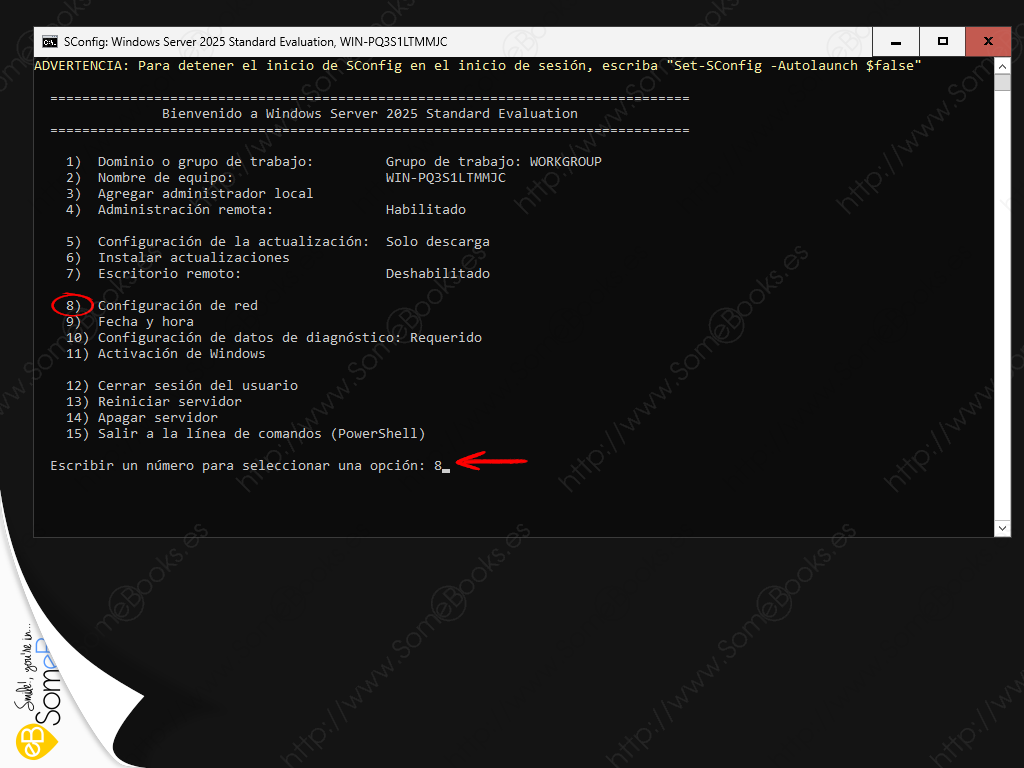Click the vertical scrollbar track
Image resolution: width=1024 pixels, height=768 pixels.
pos(1003,300)
